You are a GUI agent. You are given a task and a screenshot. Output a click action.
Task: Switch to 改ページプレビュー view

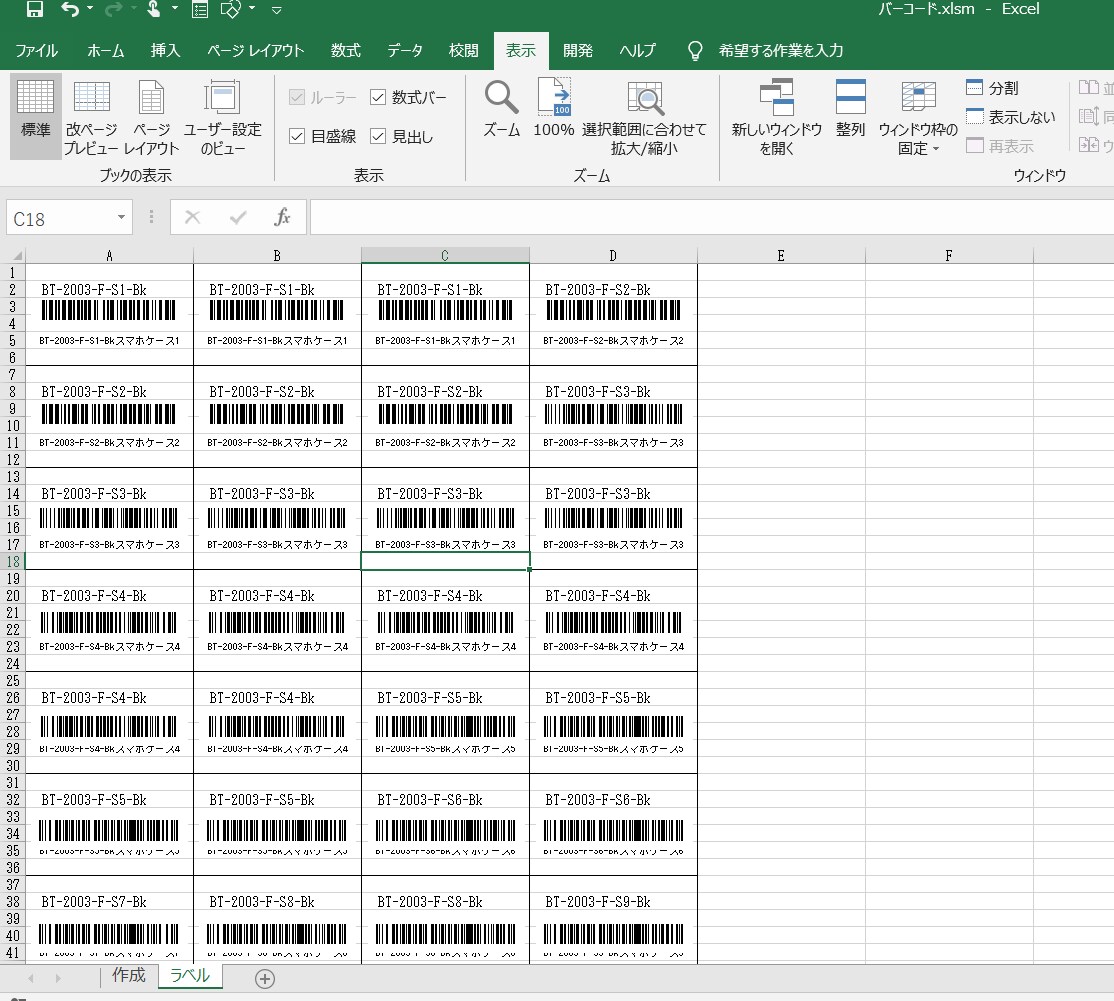click(92, 117)
